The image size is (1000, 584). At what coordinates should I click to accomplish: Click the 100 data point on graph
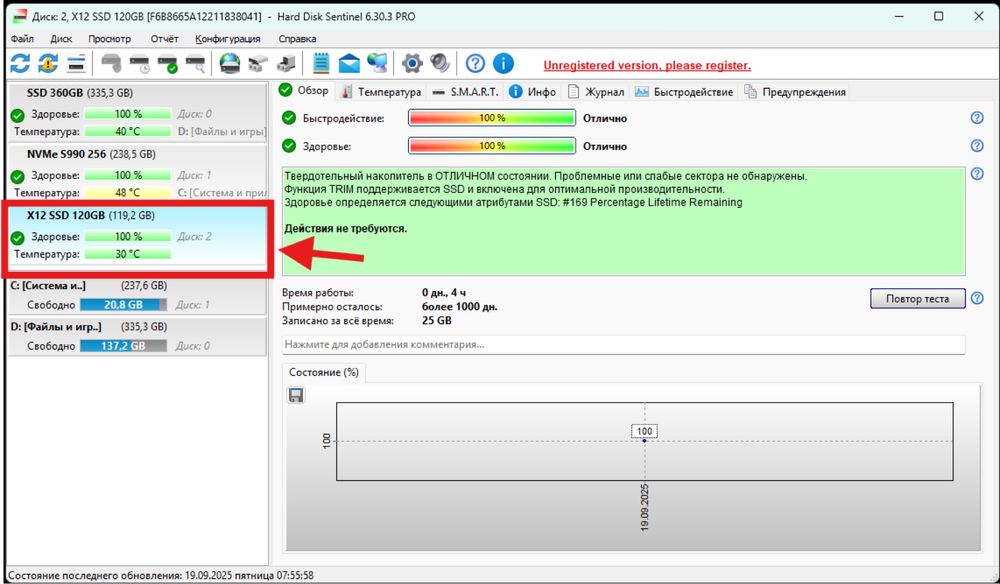(x=644, y=440)
